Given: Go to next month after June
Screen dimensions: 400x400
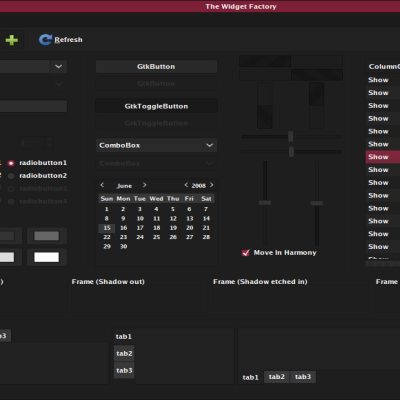Looking at the screenshot, I should (144, 185).
